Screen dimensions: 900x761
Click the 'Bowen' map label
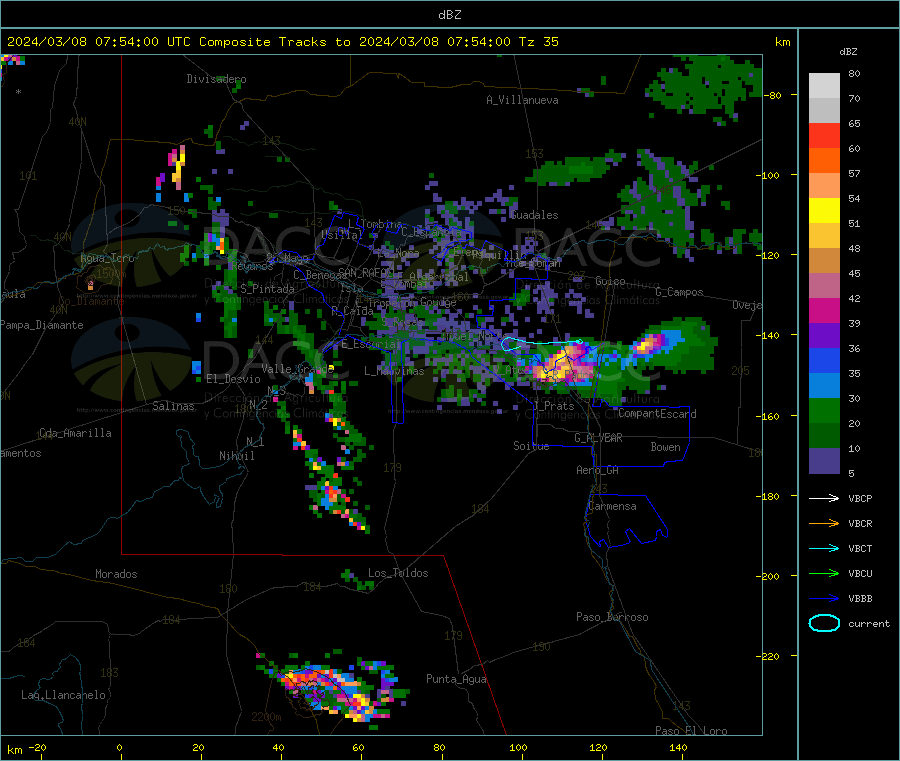pyautogui.click(x=665, y=447)
